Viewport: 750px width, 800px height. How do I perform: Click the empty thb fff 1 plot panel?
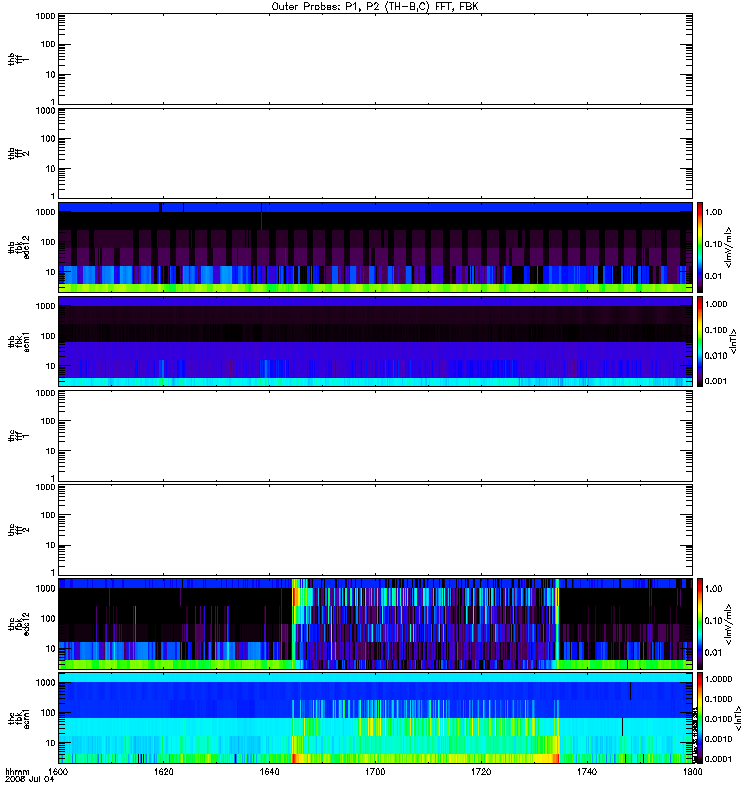point(375,59)
